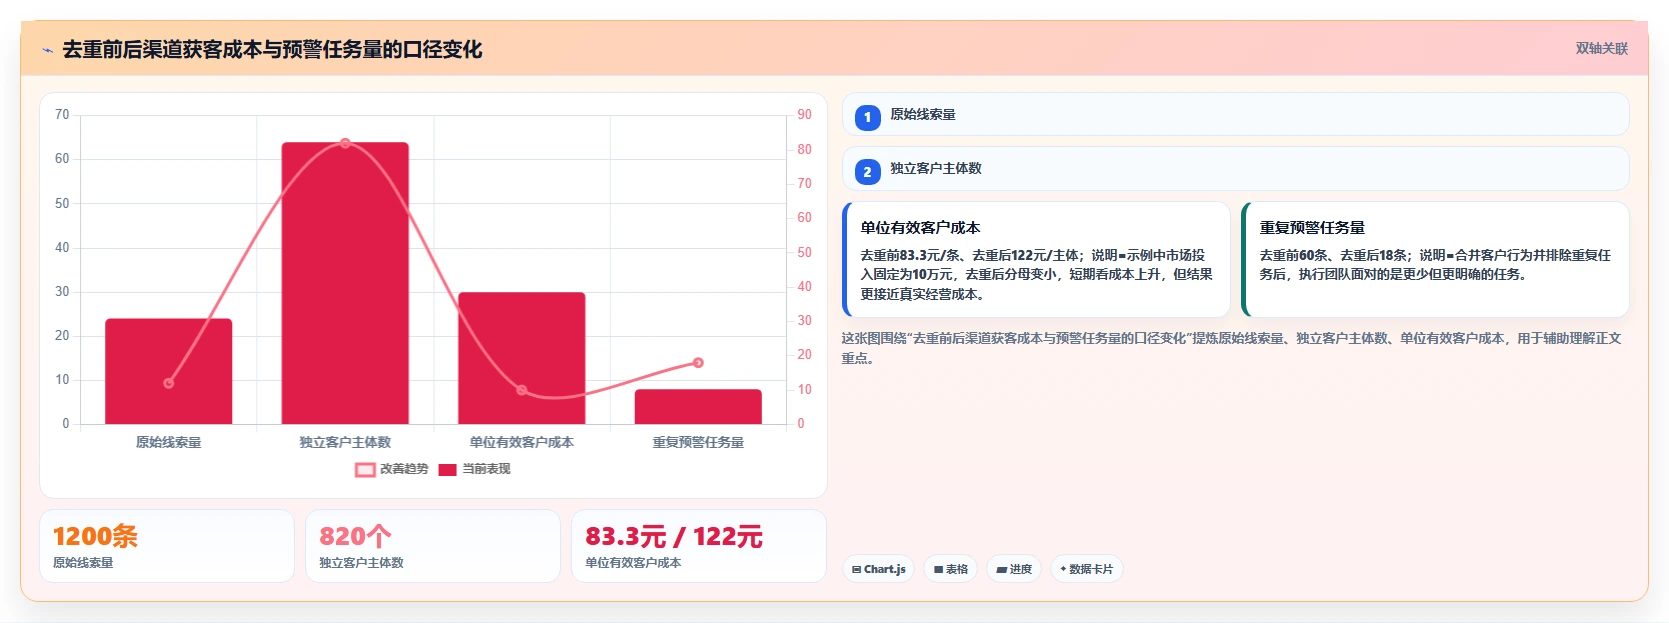Select the 原始线索量 bar in chart
This screenshot has height=623, width=1669.
click(169, 371)
